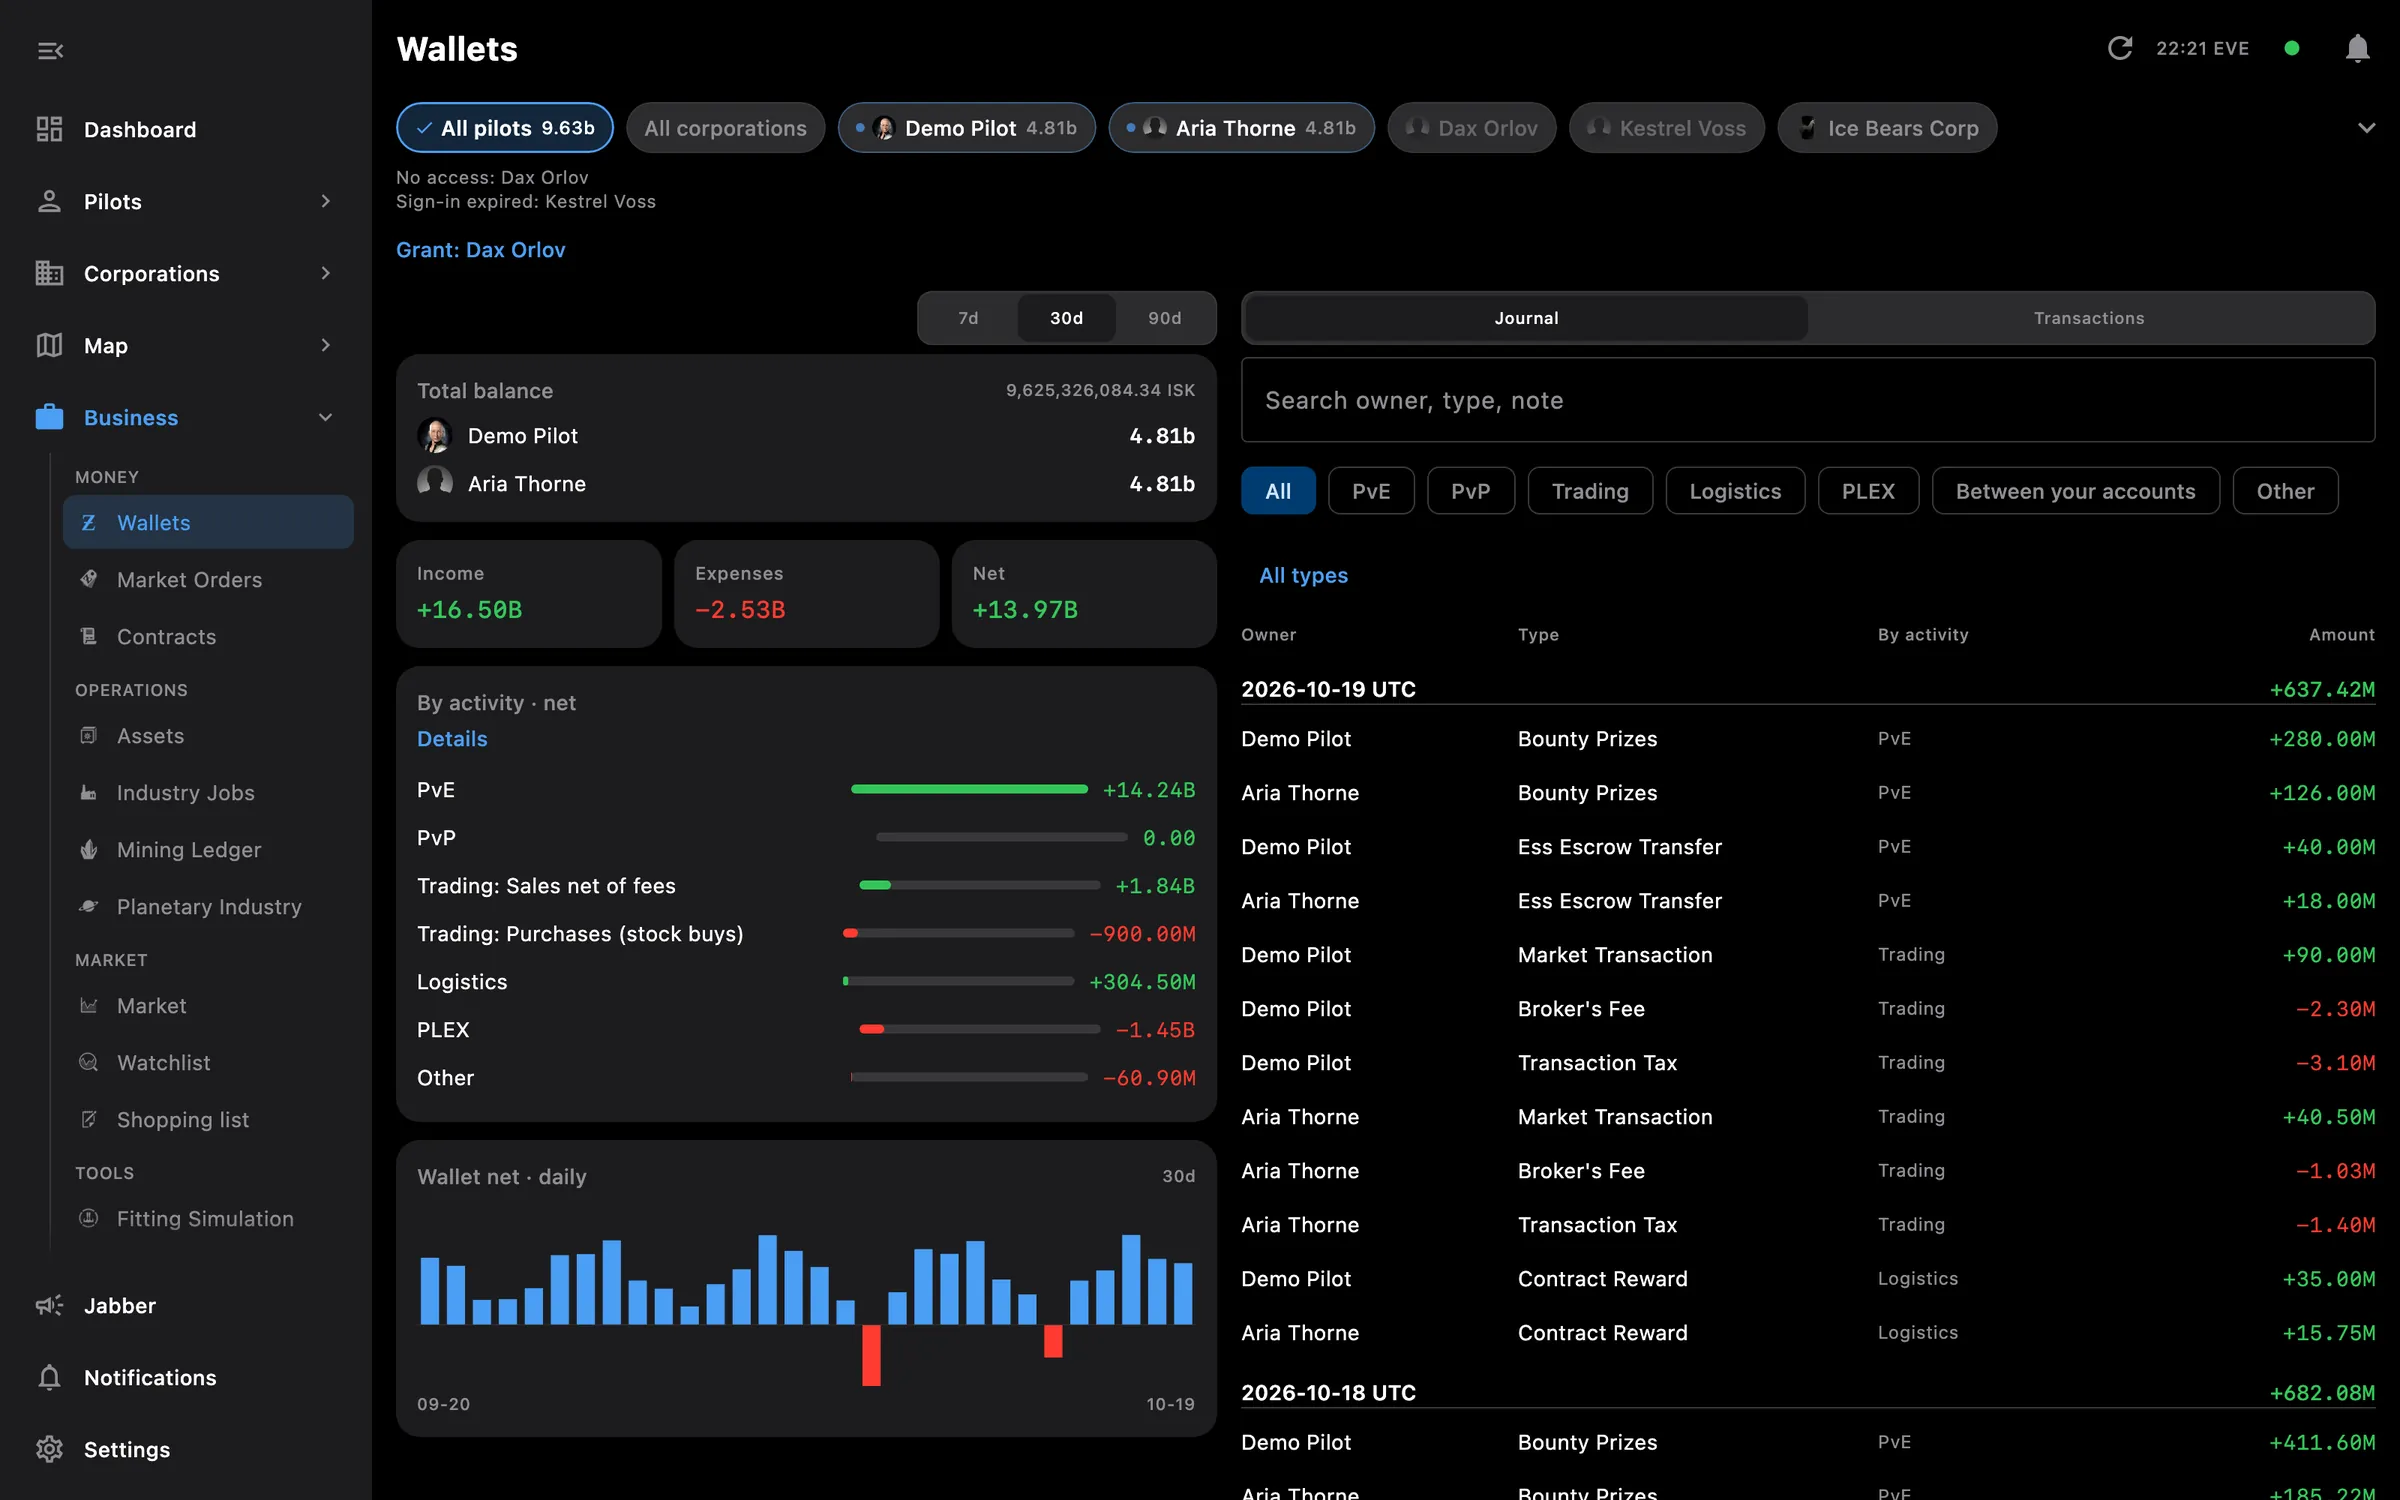Open Fitting Simulation tool
This screenshot has height=1500, width=2400.
pos(208,1218)
